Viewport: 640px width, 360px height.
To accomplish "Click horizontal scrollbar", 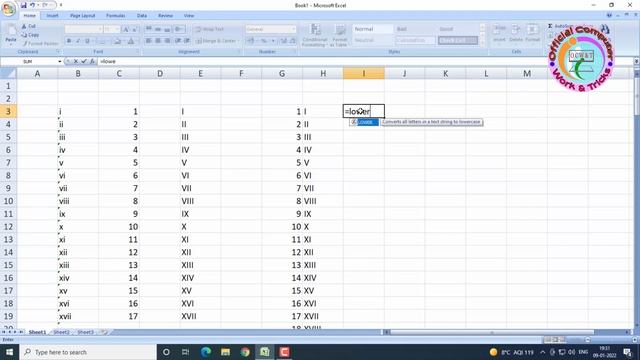I will [x=491, y=332].
